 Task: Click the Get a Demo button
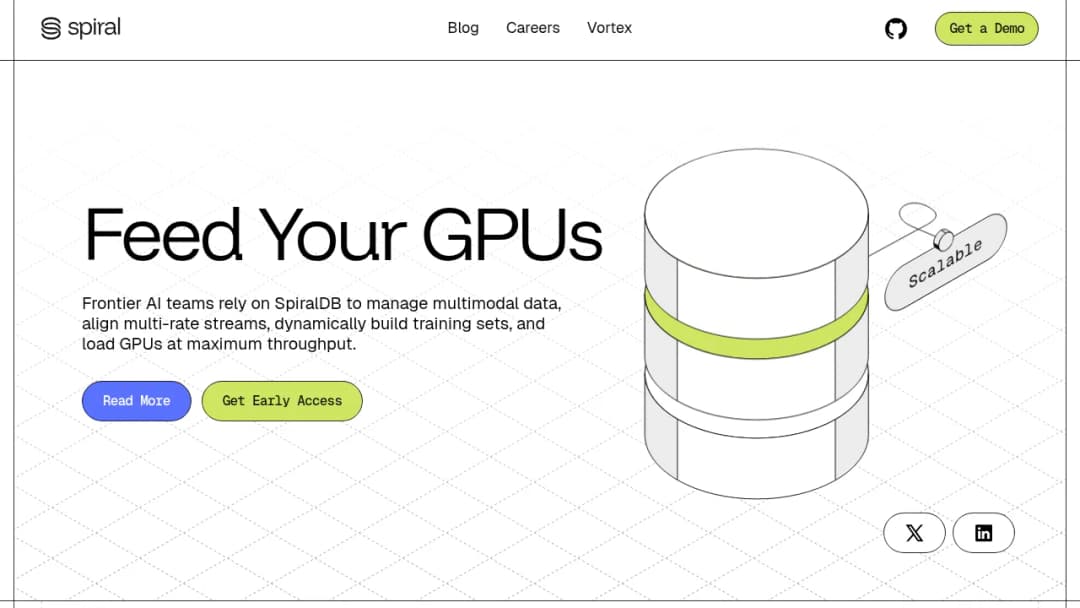[x=986, y=29]
